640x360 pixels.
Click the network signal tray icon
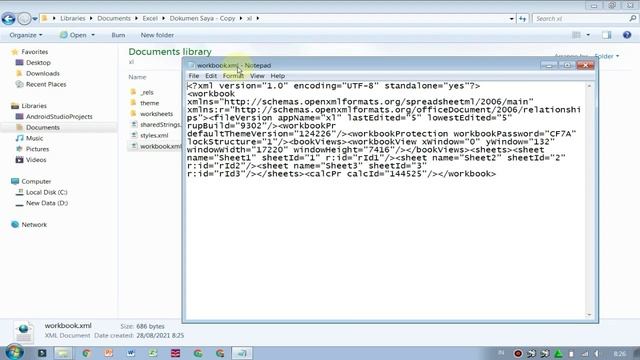pos(585,353)
